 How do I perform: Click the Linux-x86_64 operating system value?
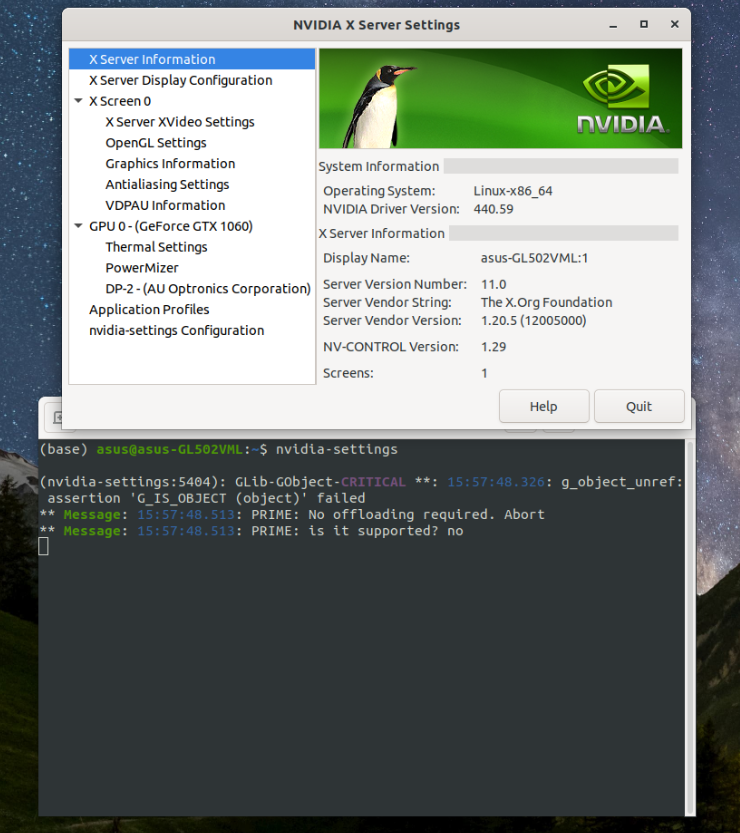click(x=513, y=191)
